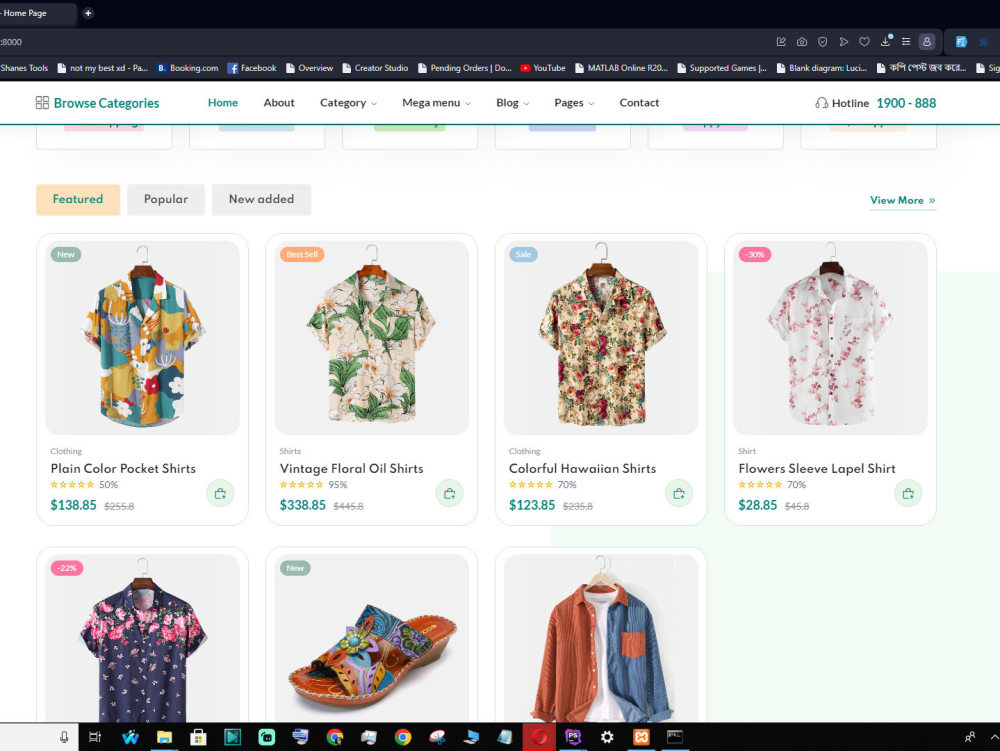
Task: Click the Hotline headset icon
Action: [821, 103]
